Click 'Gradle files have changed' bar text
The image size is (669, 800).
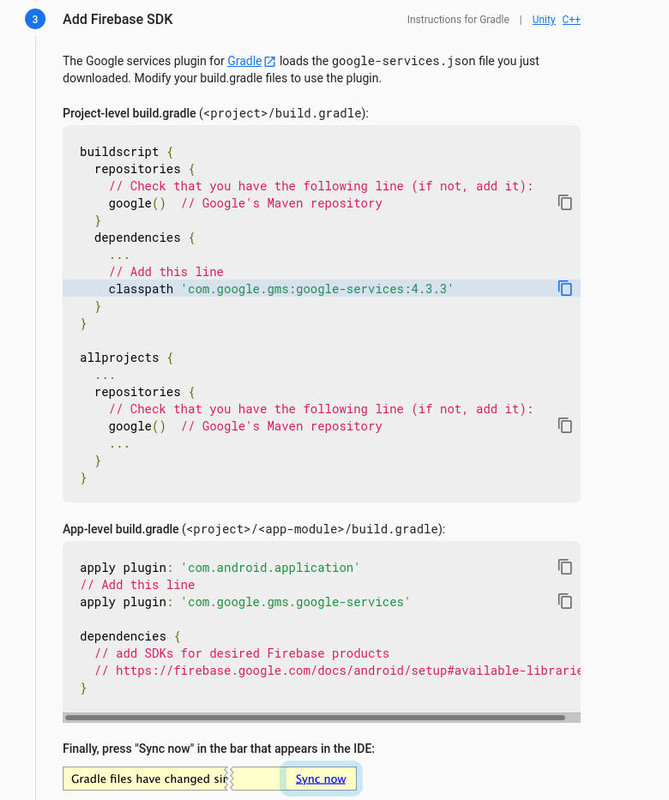149,779
